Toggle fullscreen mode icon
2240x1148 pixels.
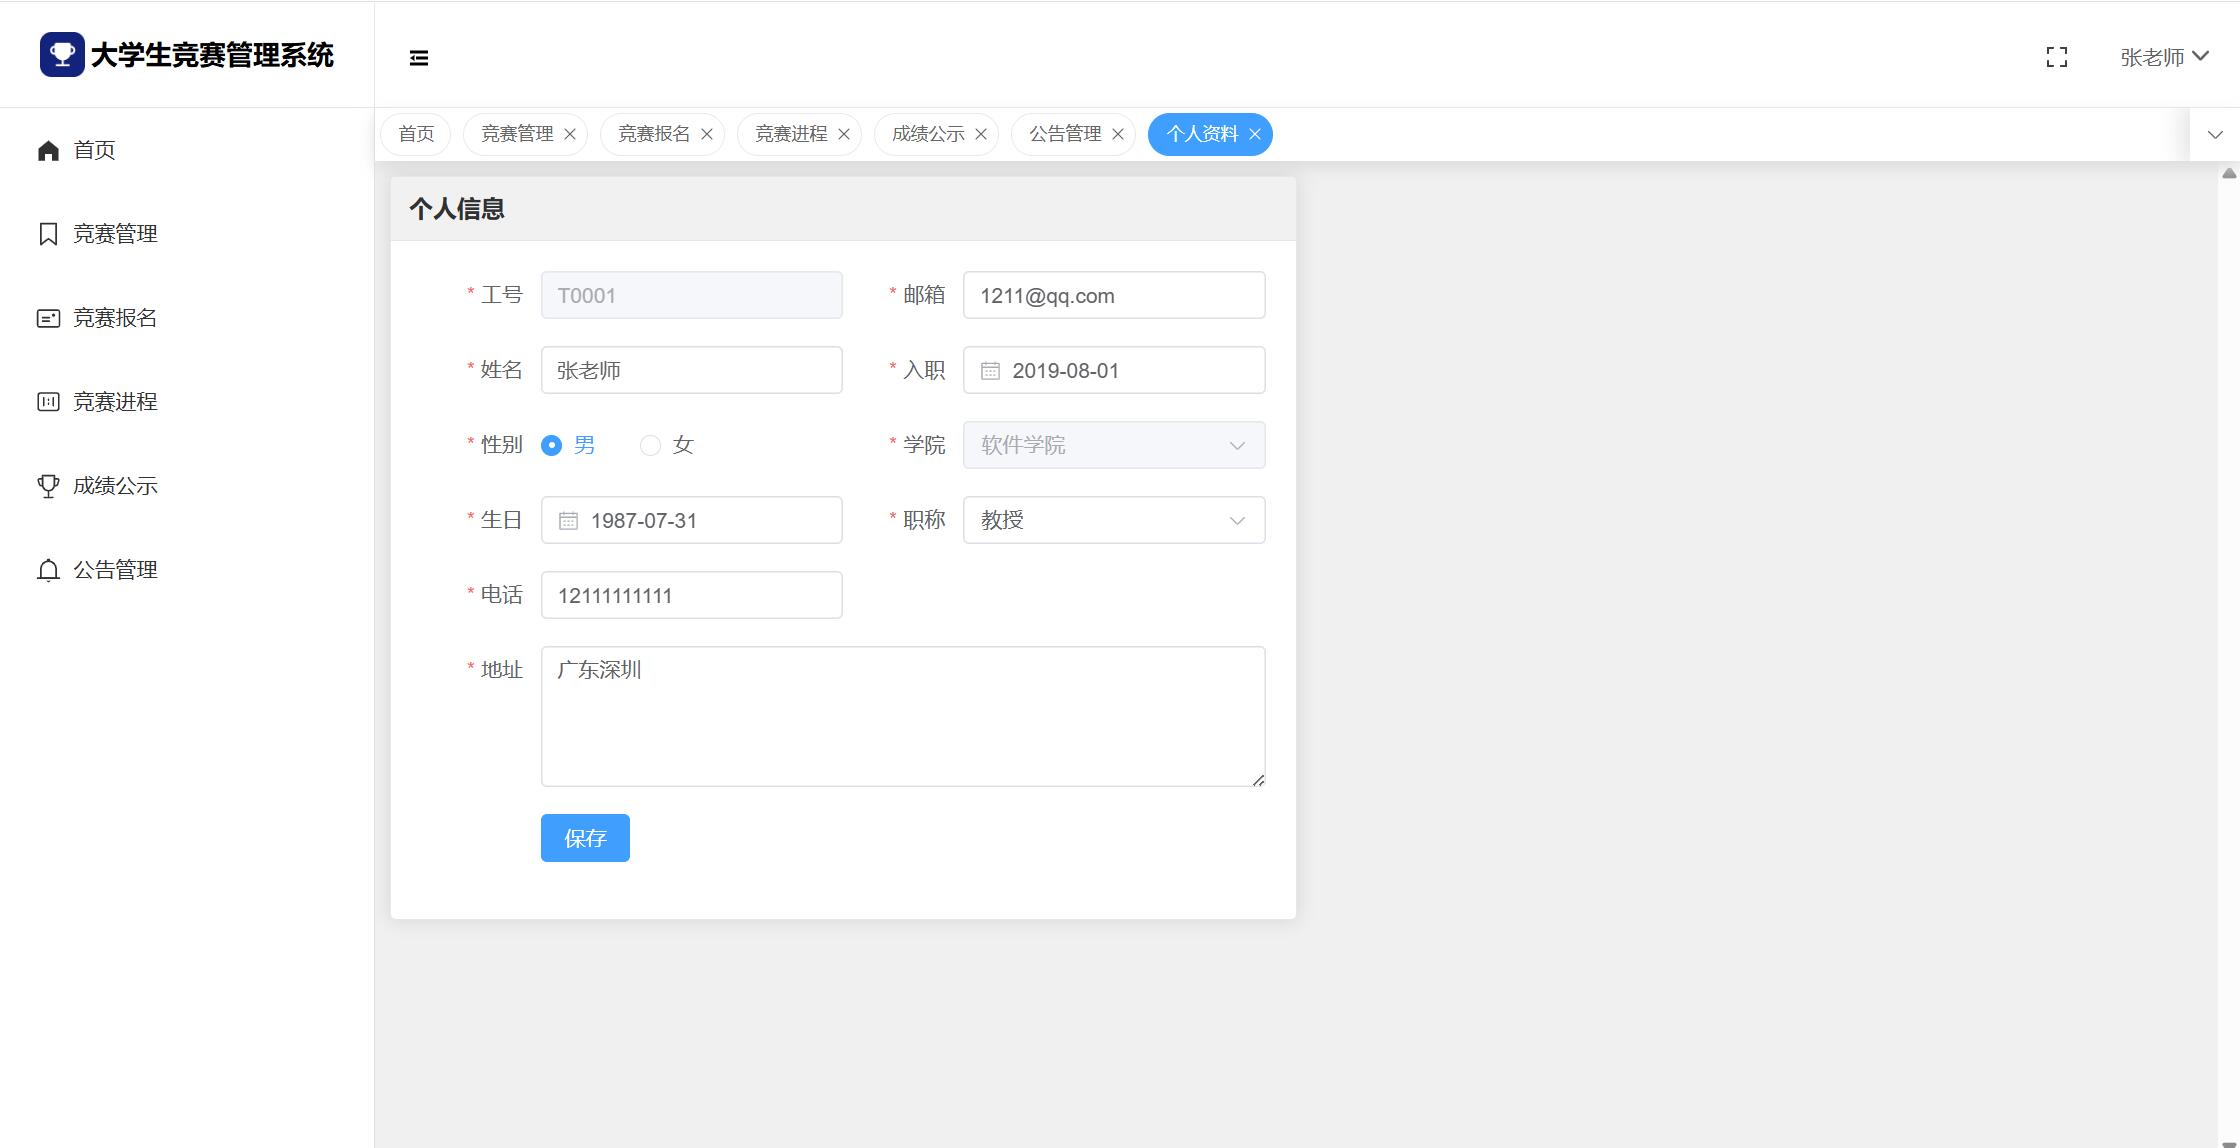point(2057,57)
